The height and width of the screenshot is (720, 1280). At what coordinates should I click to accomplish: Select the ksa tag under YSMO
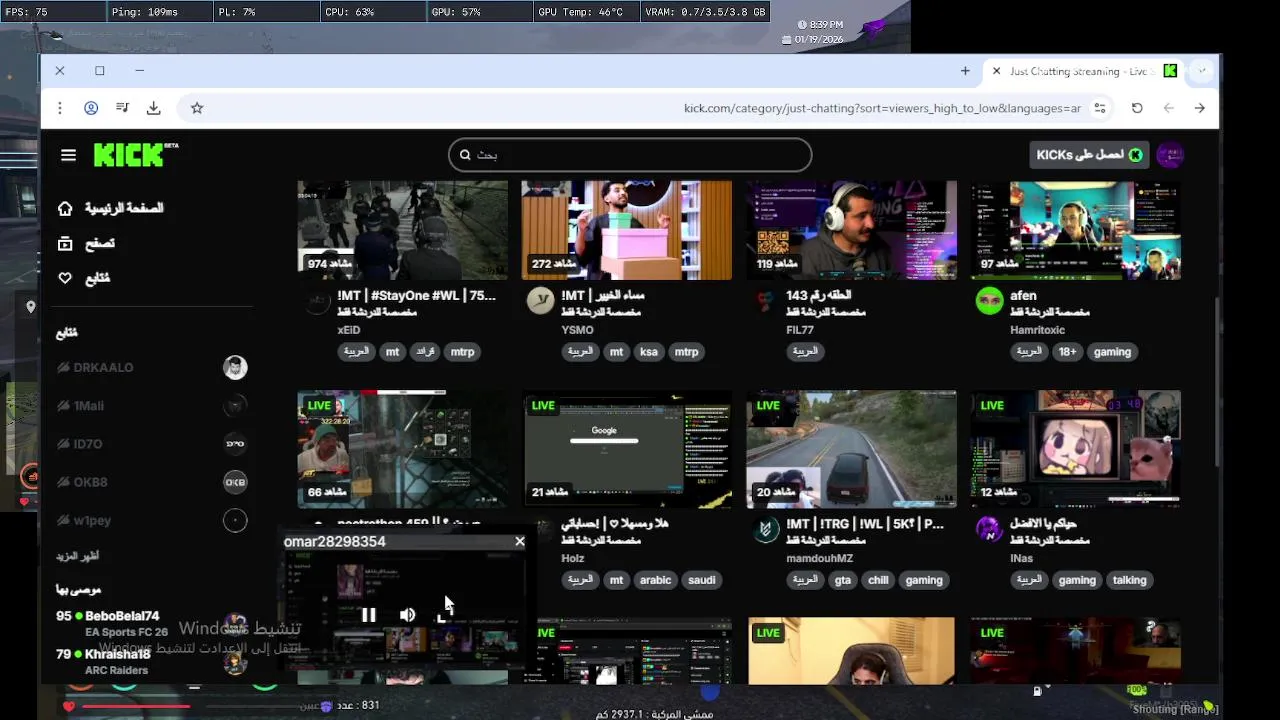[x=649, y=352]
